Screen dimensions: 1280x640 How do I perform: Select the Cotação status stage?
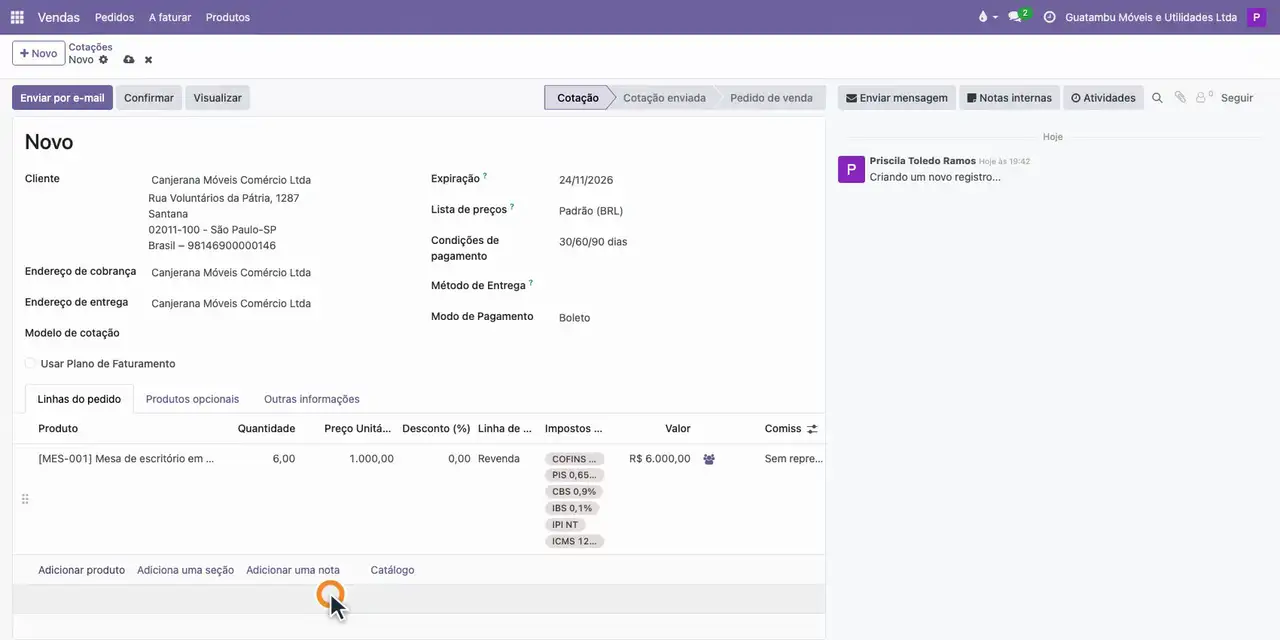pos(577,98)
